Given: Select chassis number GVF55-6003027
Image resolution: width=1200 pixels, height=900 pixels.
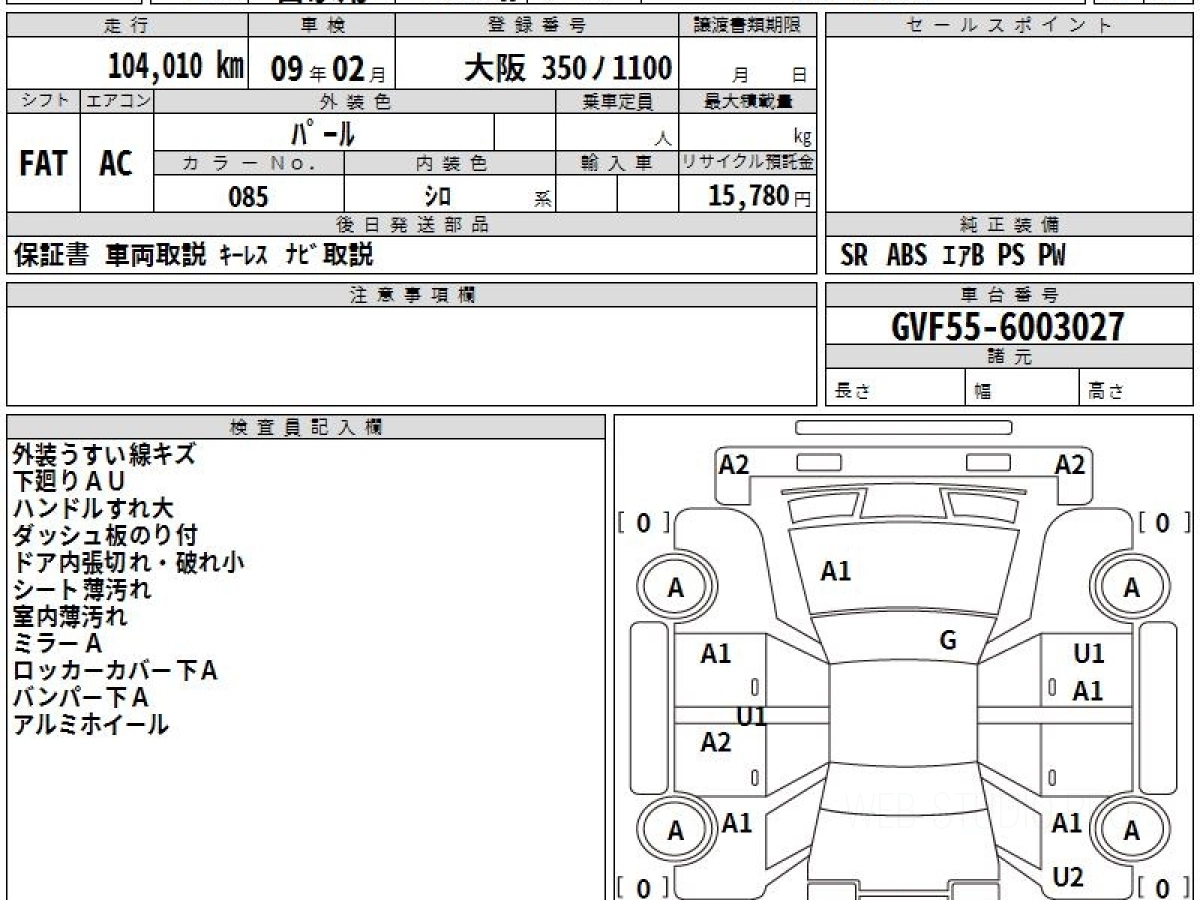Looking at the screenshot, I should (1007, 326).
